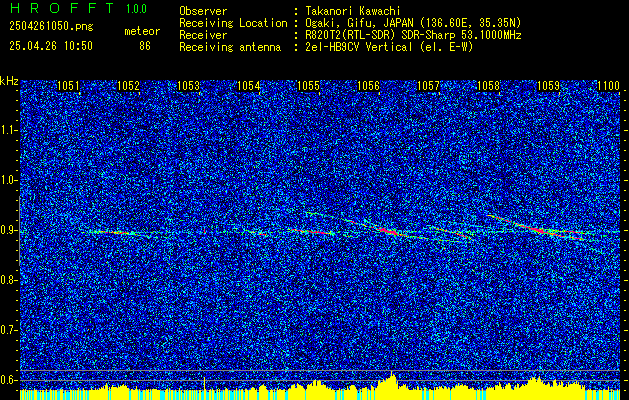The image size is (629, 400).
Task: Click the 0.9 kHz axis label
Action: point(8,230)
